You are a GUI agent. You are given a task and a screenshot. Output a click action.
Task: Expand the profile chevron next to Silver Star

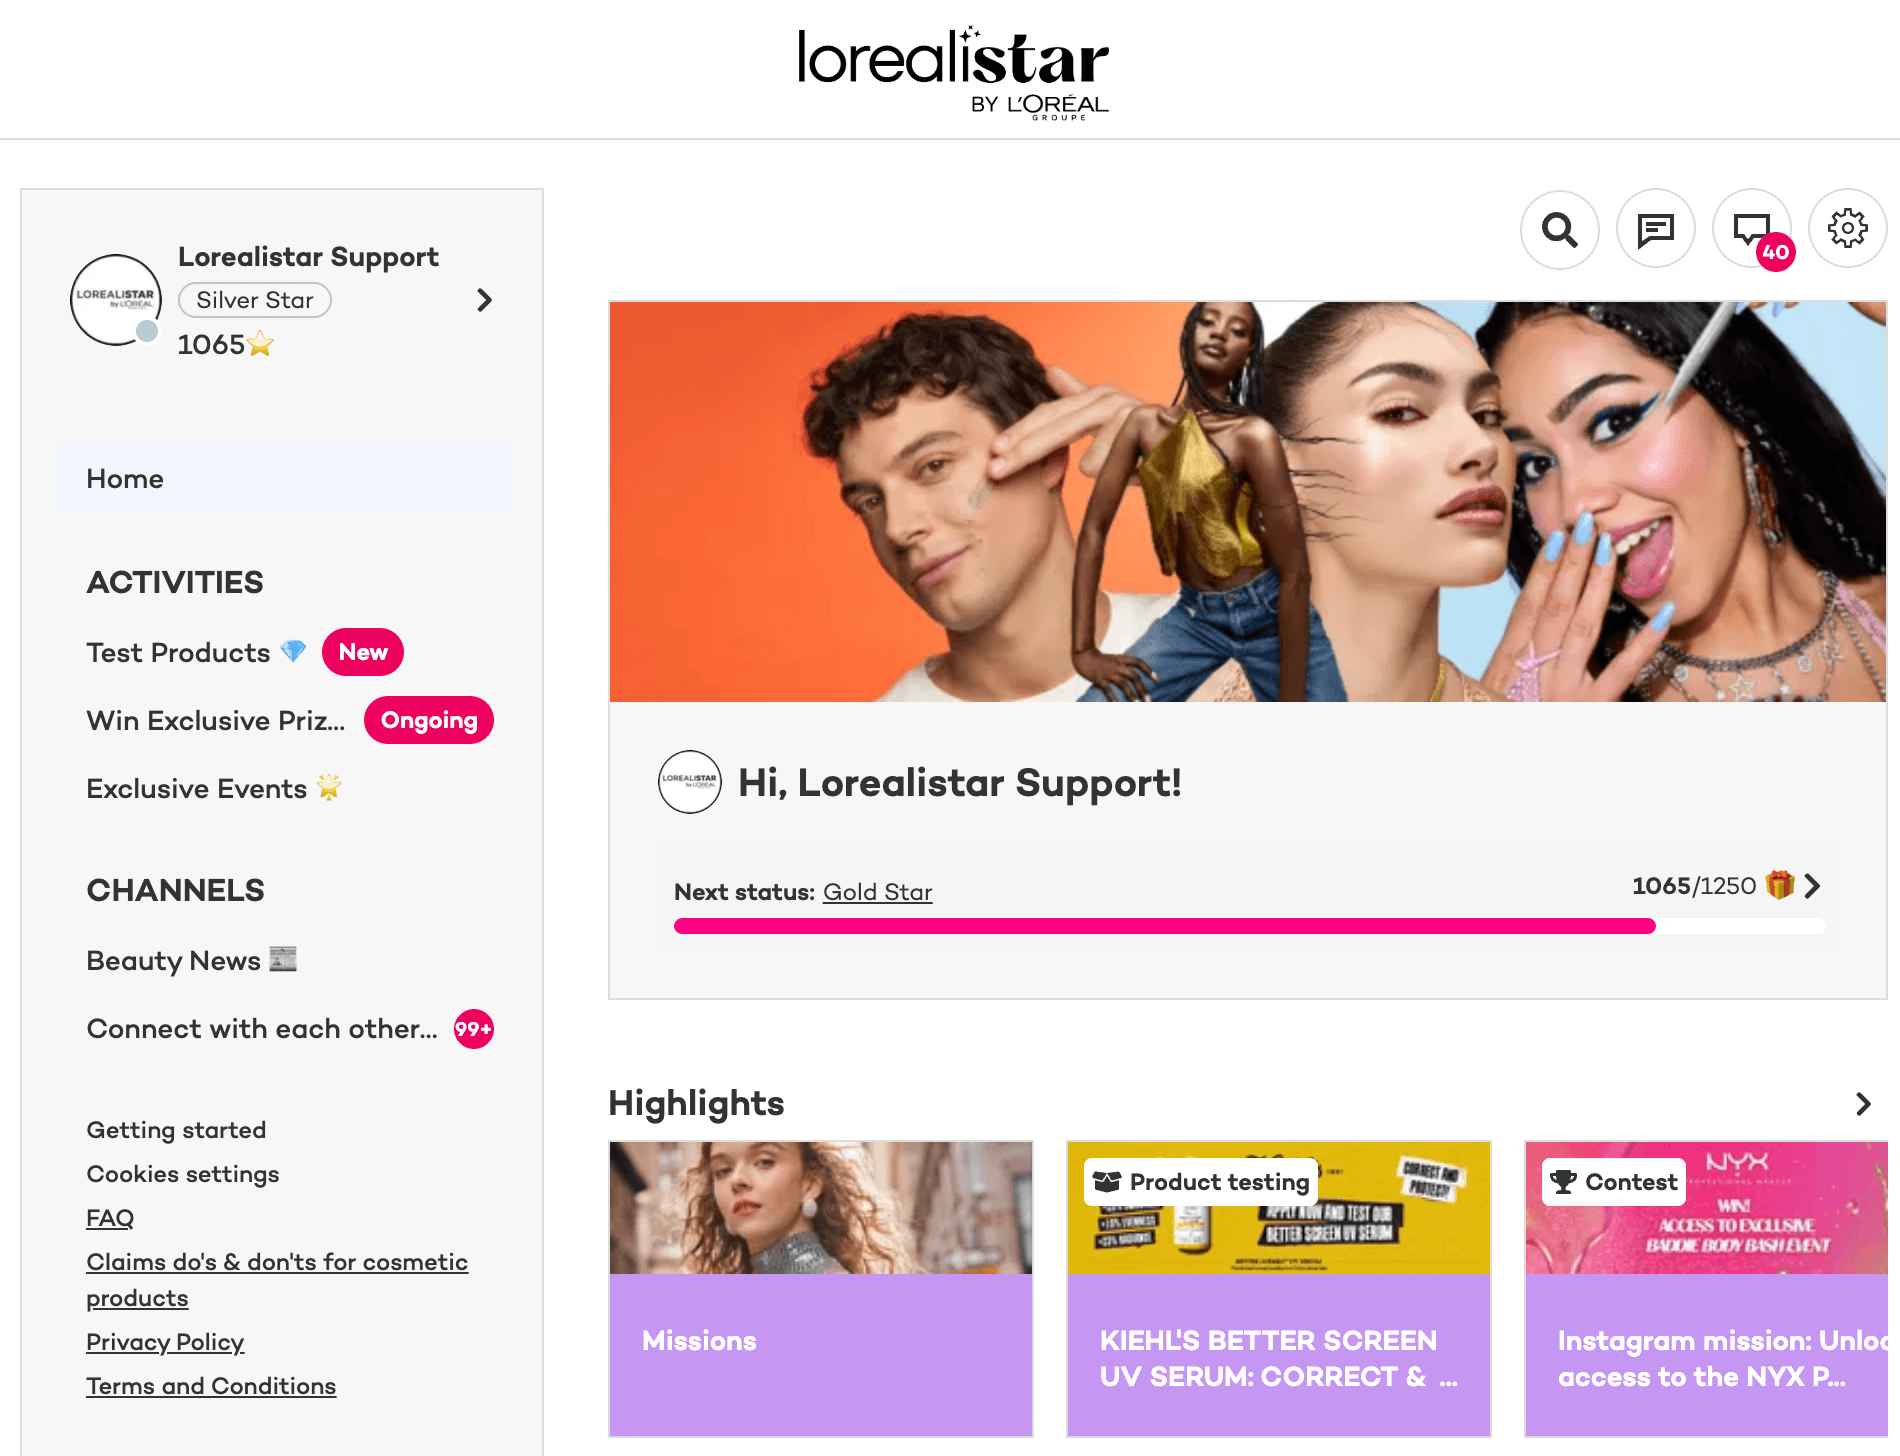tap(485, 300)
